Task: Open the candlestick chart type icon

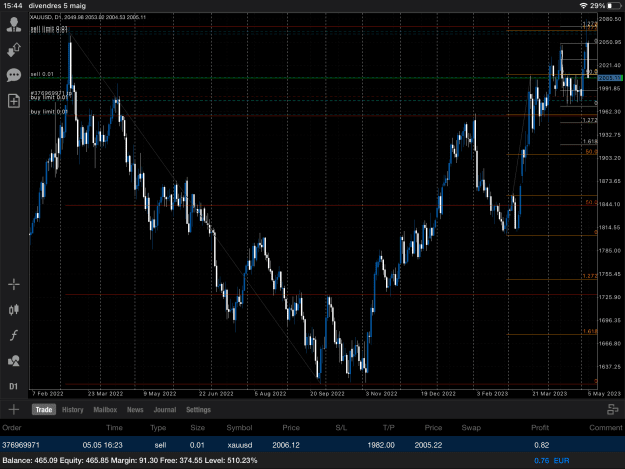Action: click(14, 310)
